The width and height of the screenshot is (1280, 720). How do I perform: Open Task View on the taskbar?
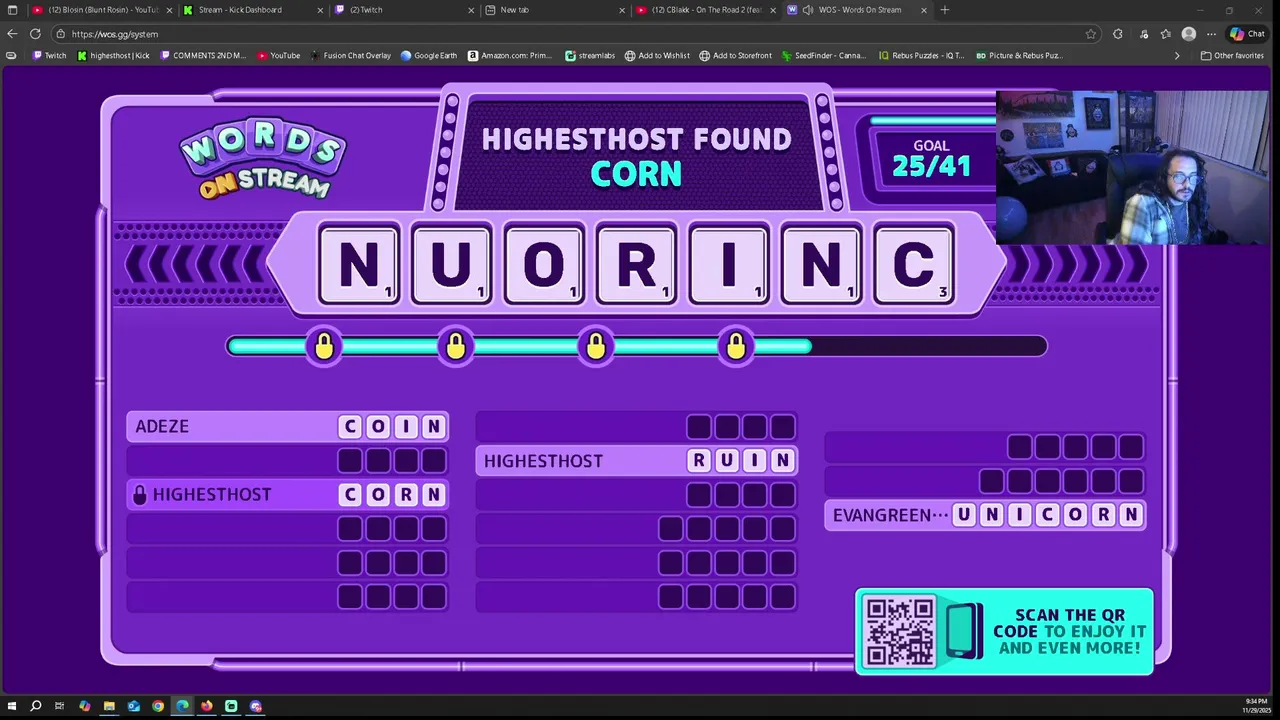[x=60, y=706]
